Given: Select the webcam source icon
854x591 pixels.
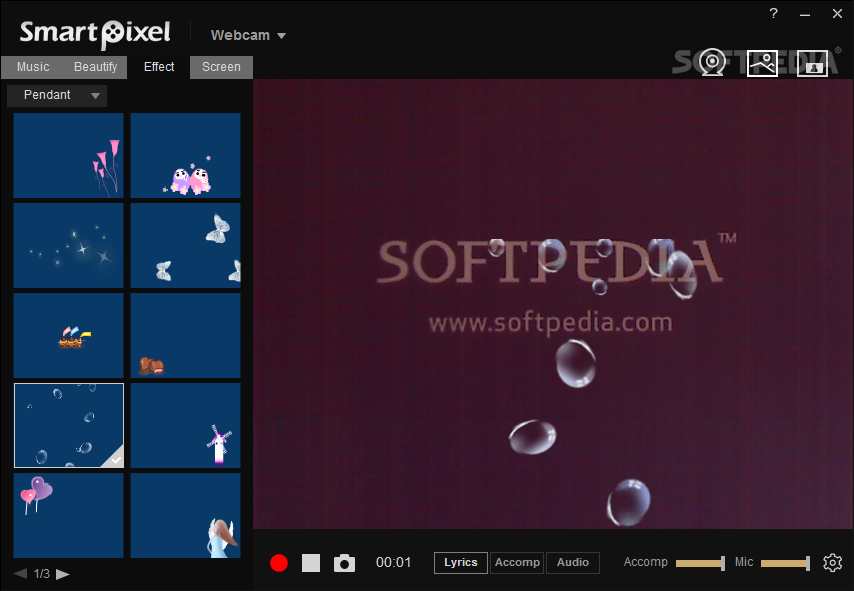Looking at the screenshot, I should (712, 63).
